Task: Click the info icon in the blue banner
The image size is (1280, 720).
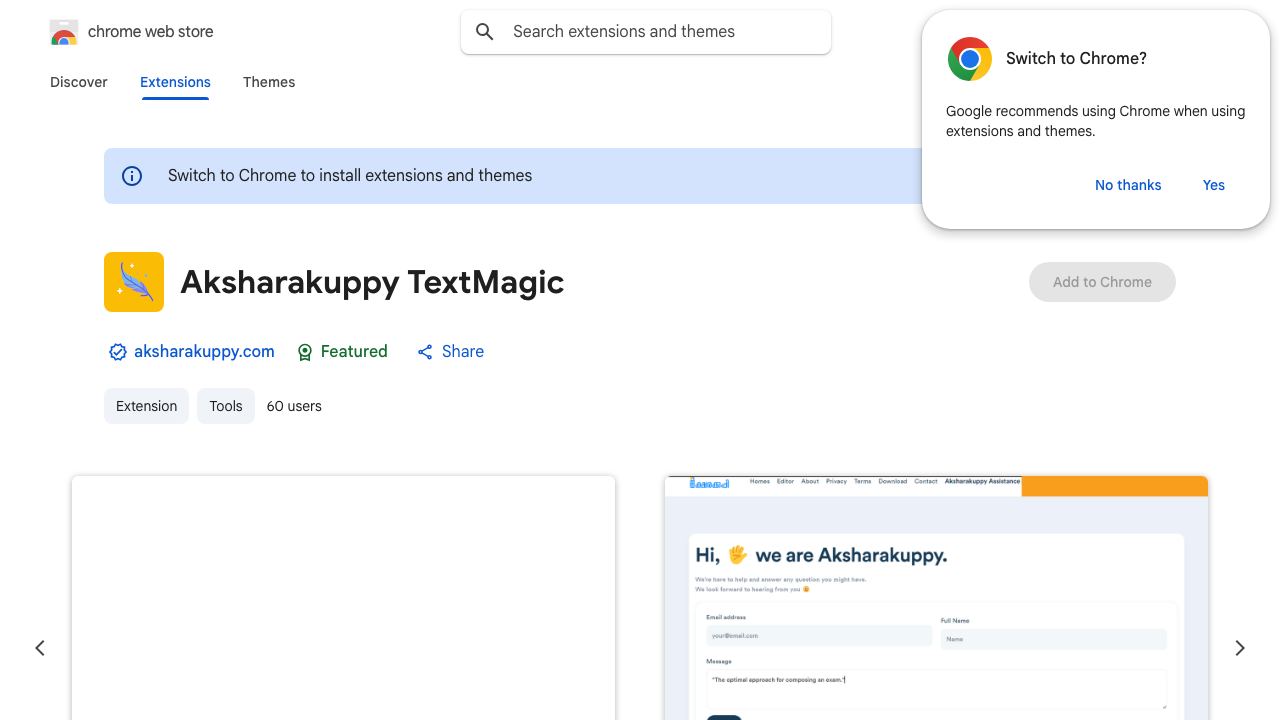Action: (x=132, y=176)
